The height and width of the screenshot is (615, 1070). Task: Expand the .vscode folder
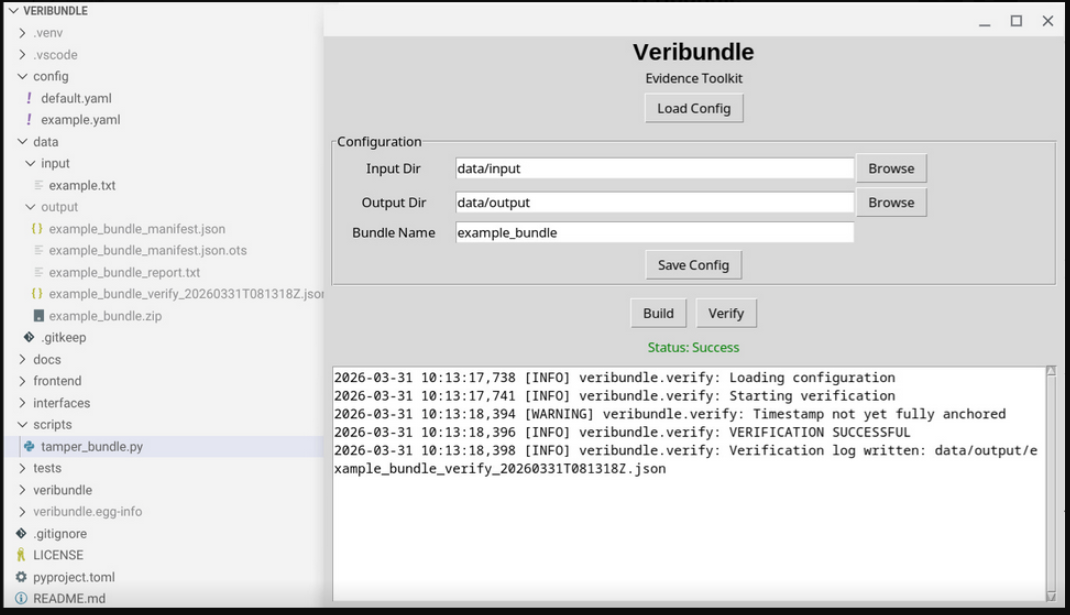(x=22, y=55)
